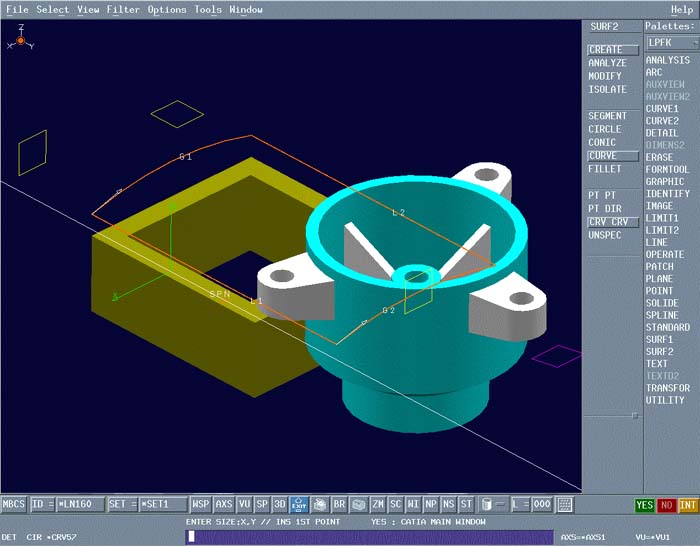Open the Filter menu
The image size is (700, 546).
tap(123, 10)
